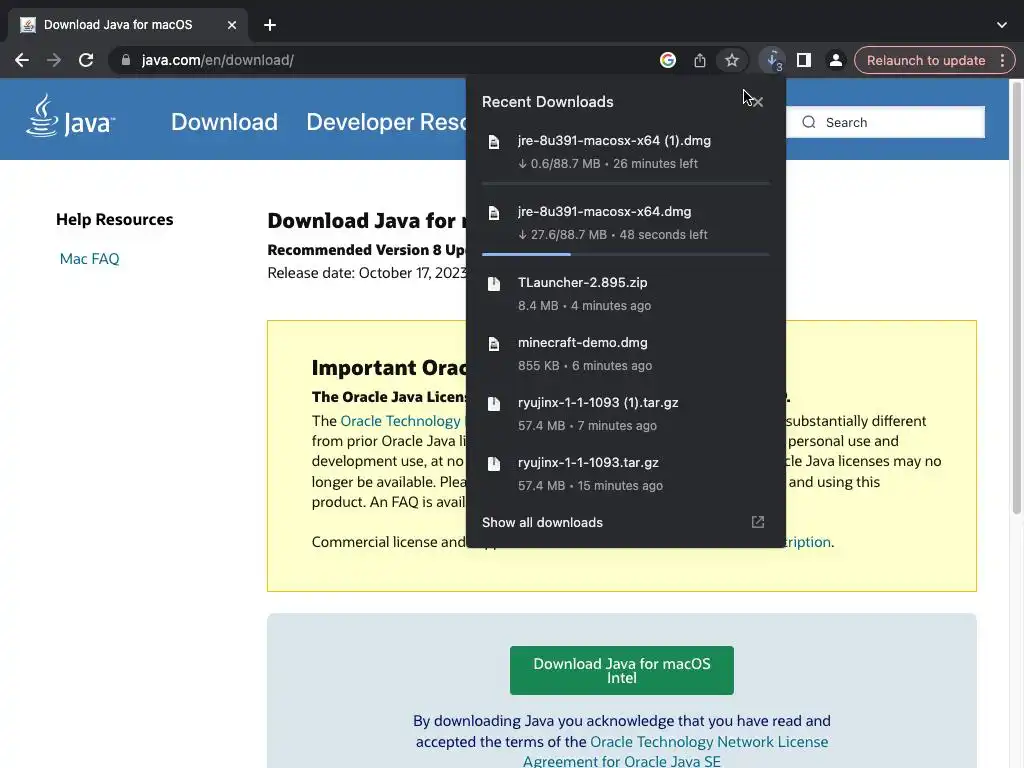Click file icon next to minecraft-demo.dmg

[x=494, y=344]
